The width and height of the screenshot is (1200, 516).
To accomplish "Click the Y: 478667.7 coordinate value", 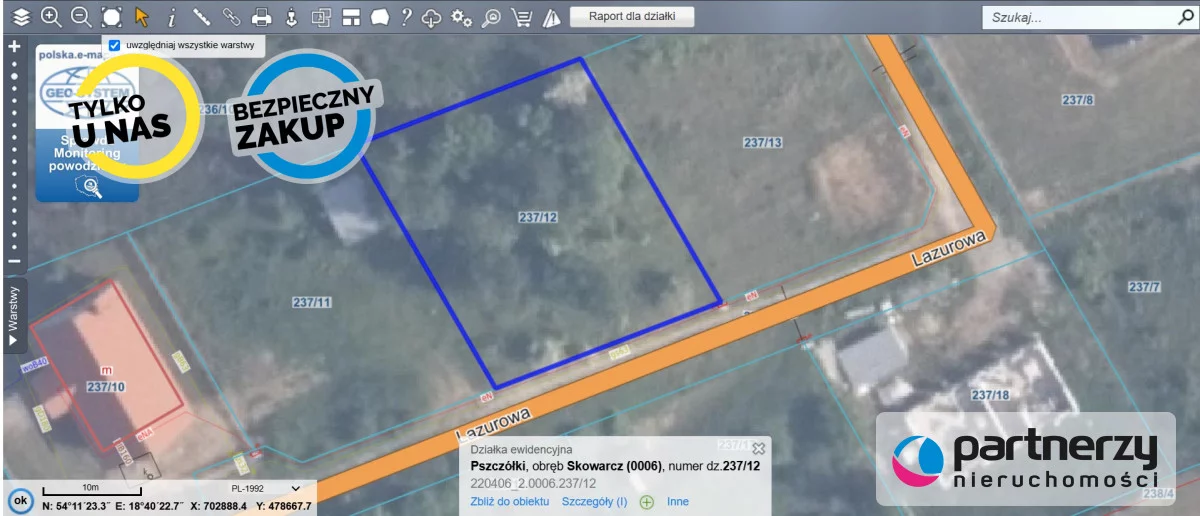I will click(284, 506).
